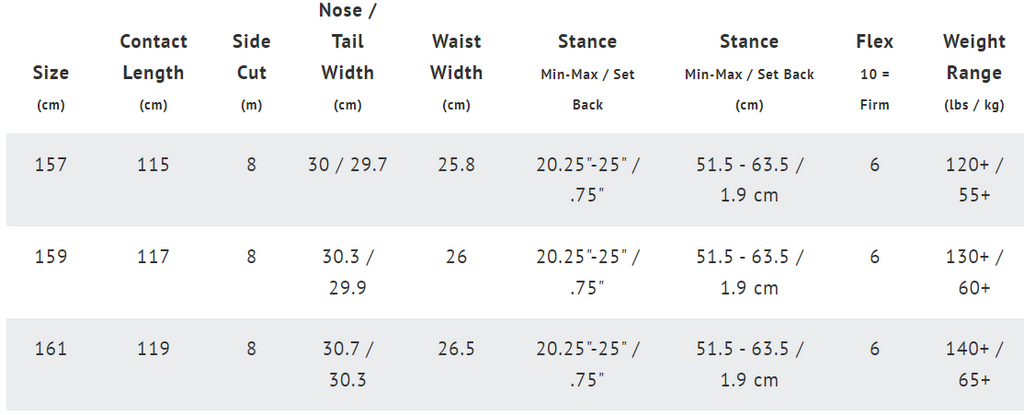Click contact length value 115
Screen dimensions: 1024x415
pyautogui.click(x=153, y=165)
